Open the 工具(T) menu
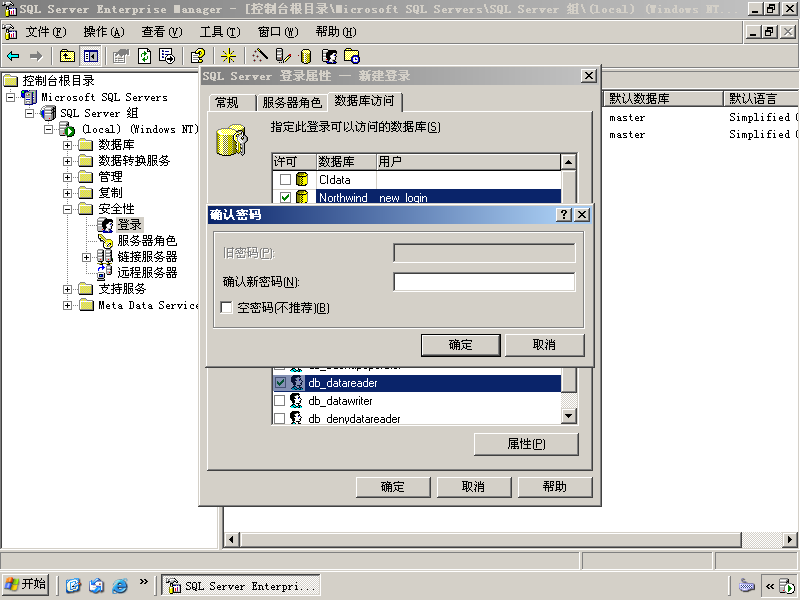The image size is (800, 600). 220,32
